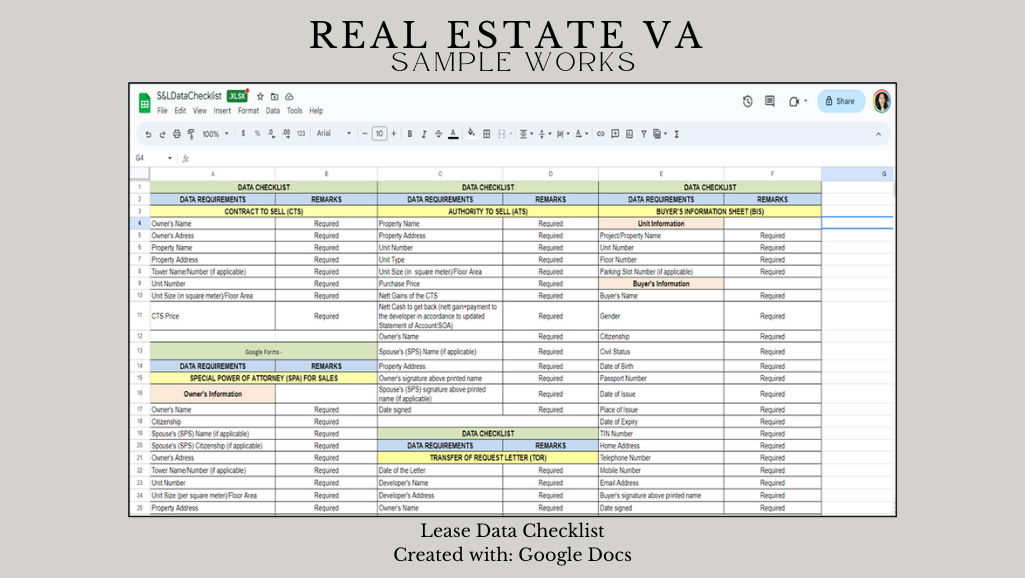
Task: Check the cloud document status icon
Action: pos(289,96)
